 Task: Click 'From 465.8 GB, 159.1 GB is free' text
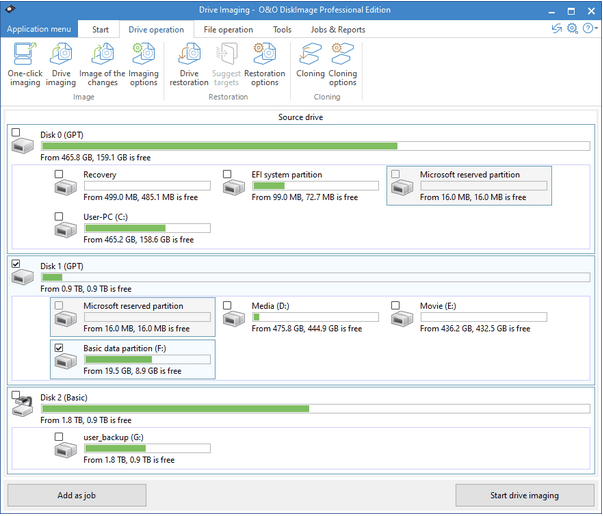95,158
